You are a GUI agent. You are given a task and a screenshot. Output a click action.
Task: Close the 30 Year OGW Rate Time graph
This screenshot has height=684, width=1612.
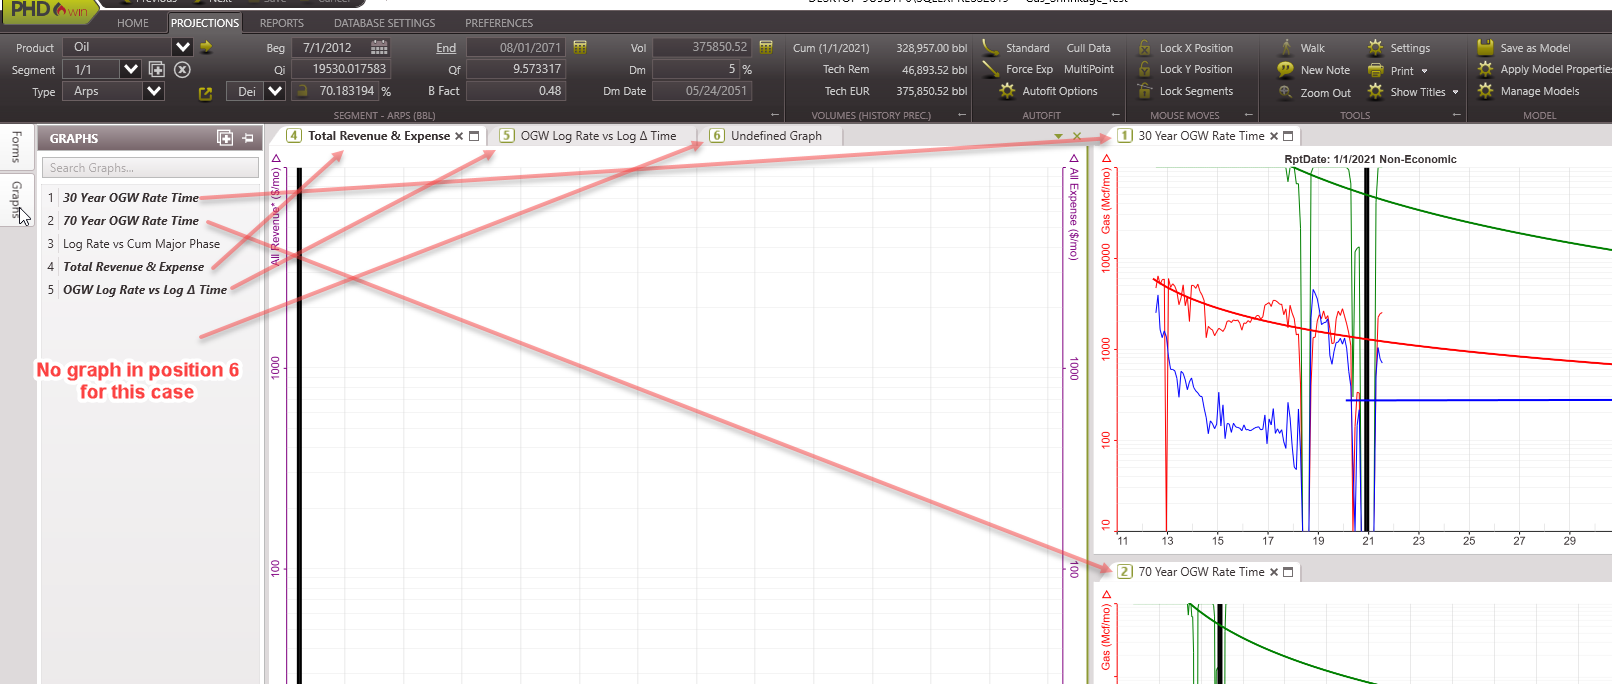click(1273, 136)
